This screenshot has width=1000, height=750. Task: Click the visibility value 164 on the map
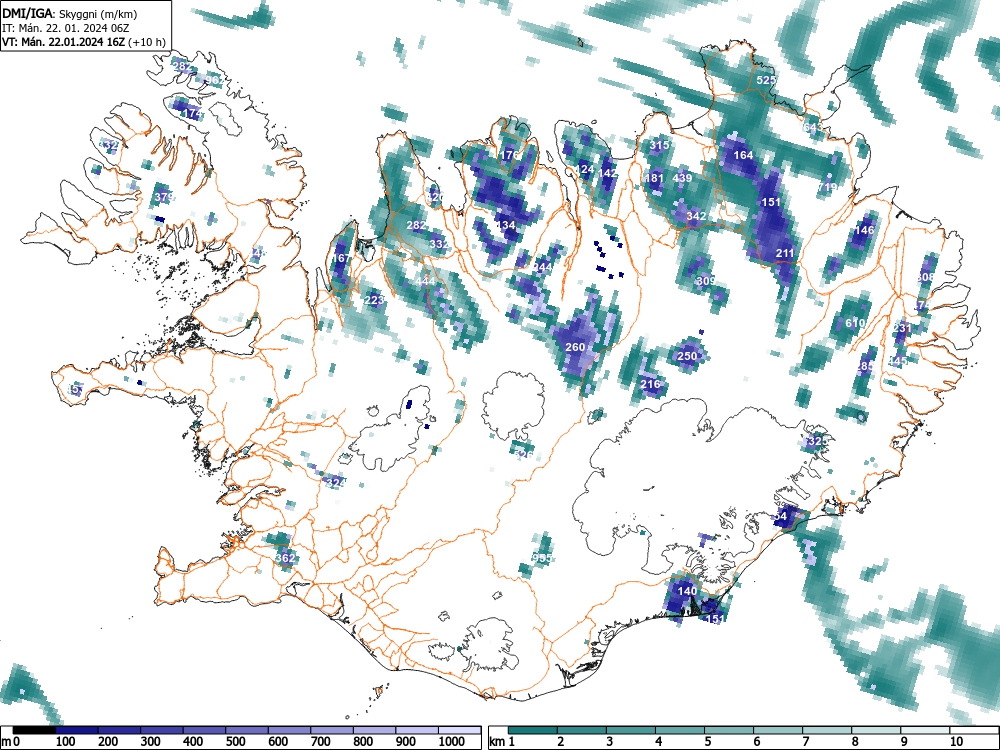pos(744,155)
